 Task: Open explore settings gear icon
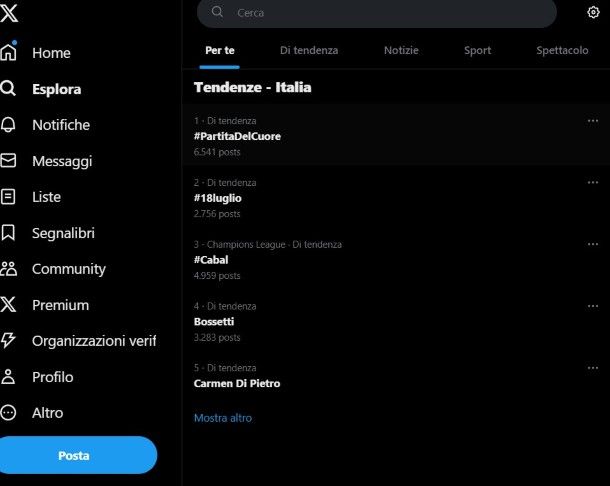tap(593, 12)
